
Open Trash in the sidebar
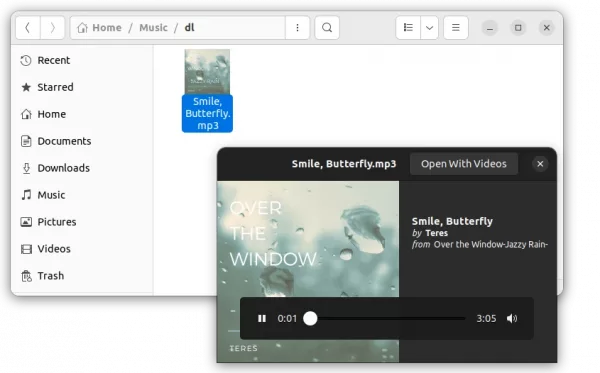click(x=82, y=276)
